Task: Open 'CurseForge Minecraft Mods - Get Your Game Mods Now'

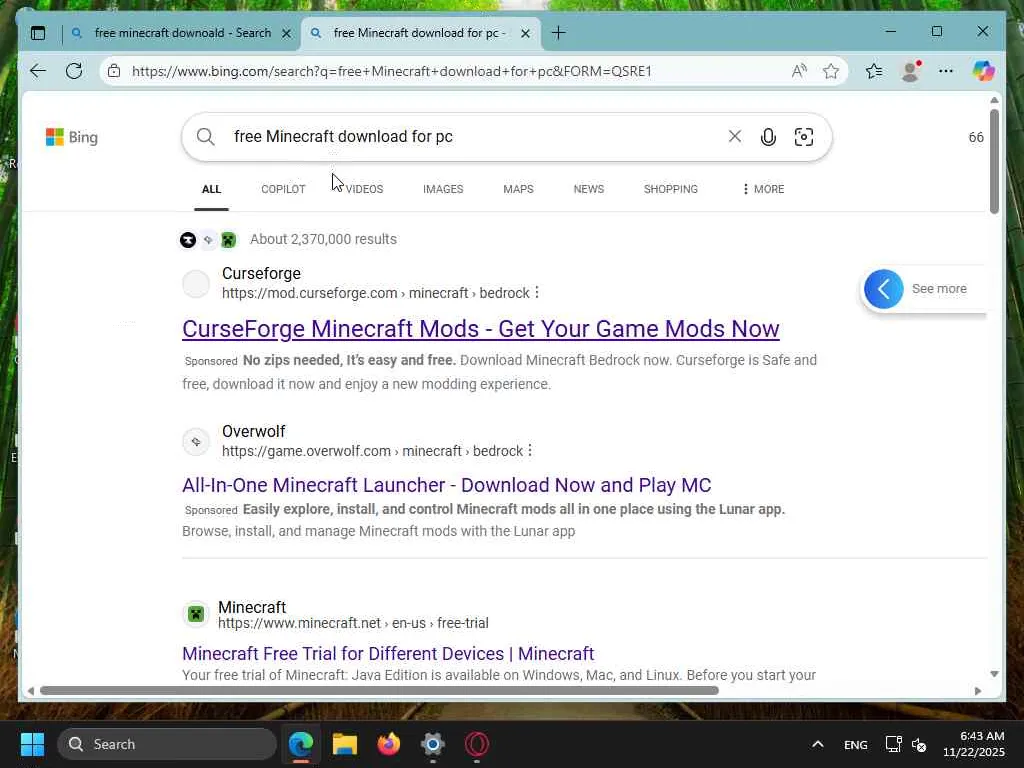Action: click(x=481, y=328)
